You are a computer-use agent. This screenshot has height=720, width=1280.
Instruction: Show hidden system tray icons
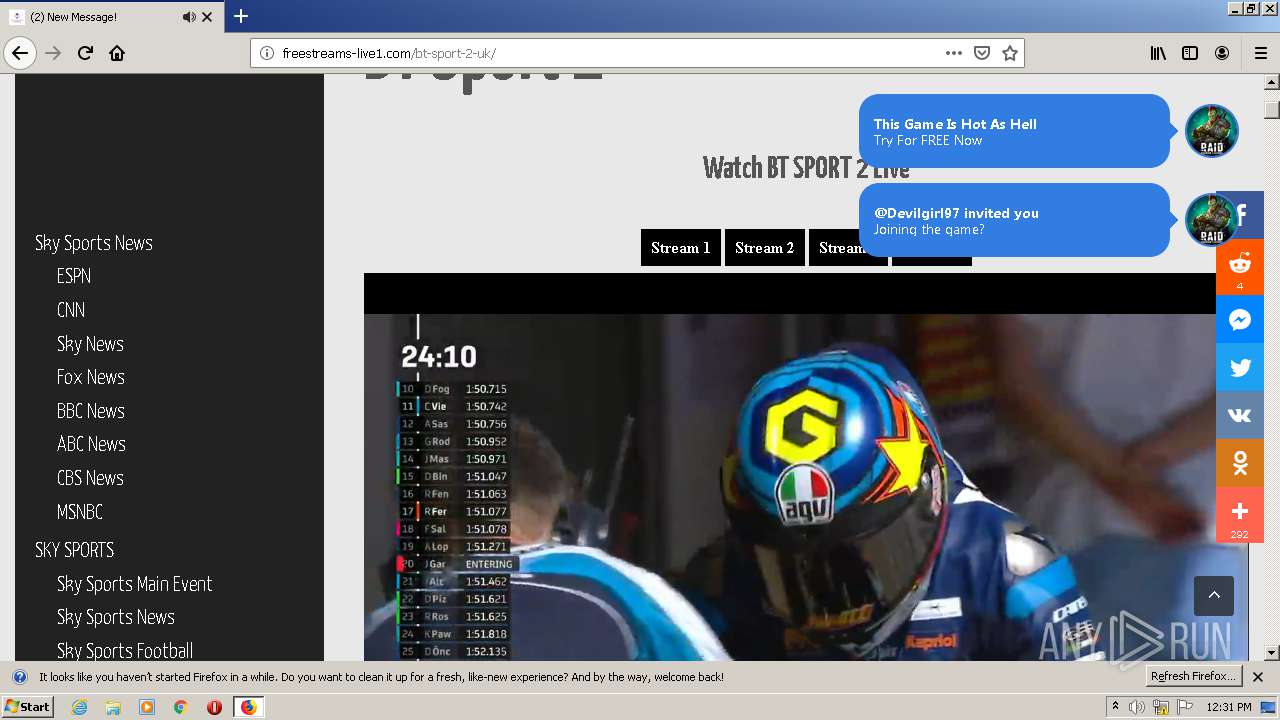[x=1115, y=707]
